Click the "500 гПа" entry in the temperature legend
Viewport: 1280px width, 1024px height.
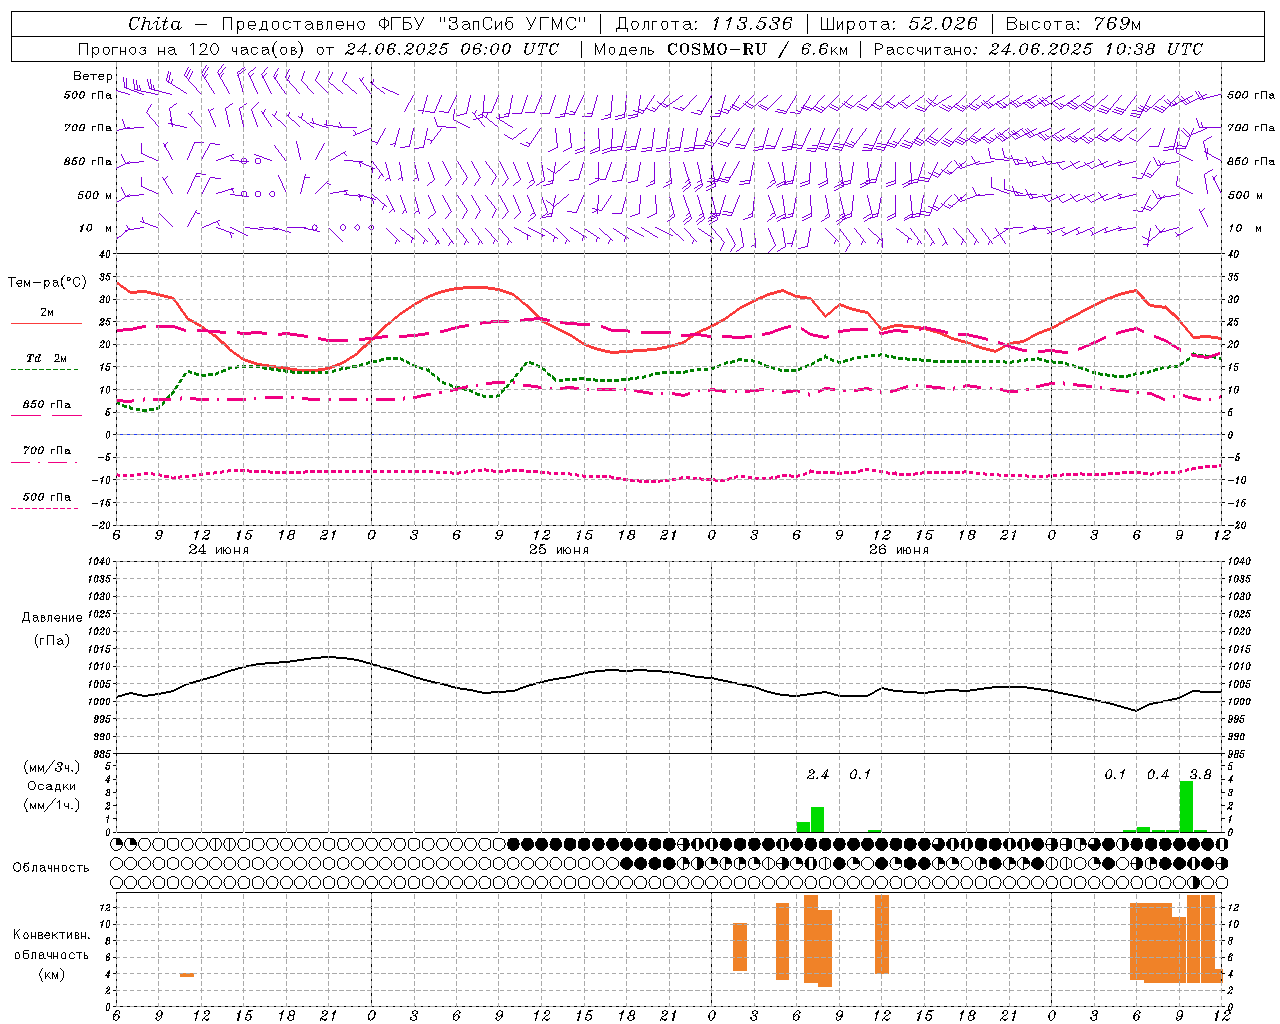tap(47, 497)
